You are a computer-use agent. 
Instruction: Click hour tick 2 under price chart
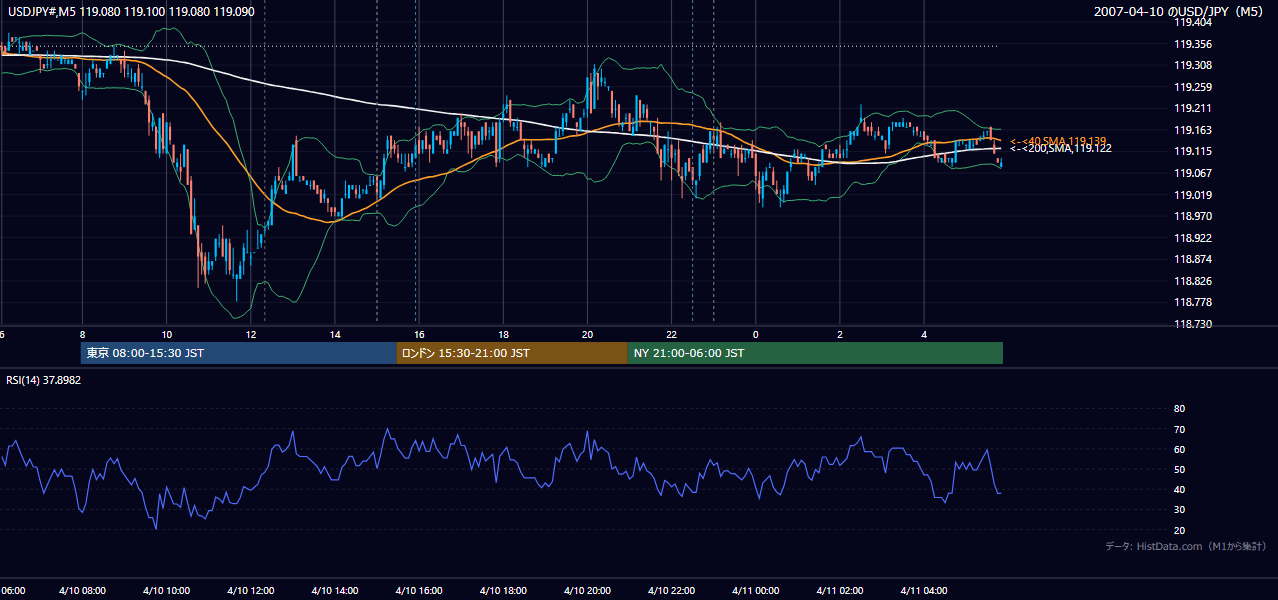pos(840,334)
